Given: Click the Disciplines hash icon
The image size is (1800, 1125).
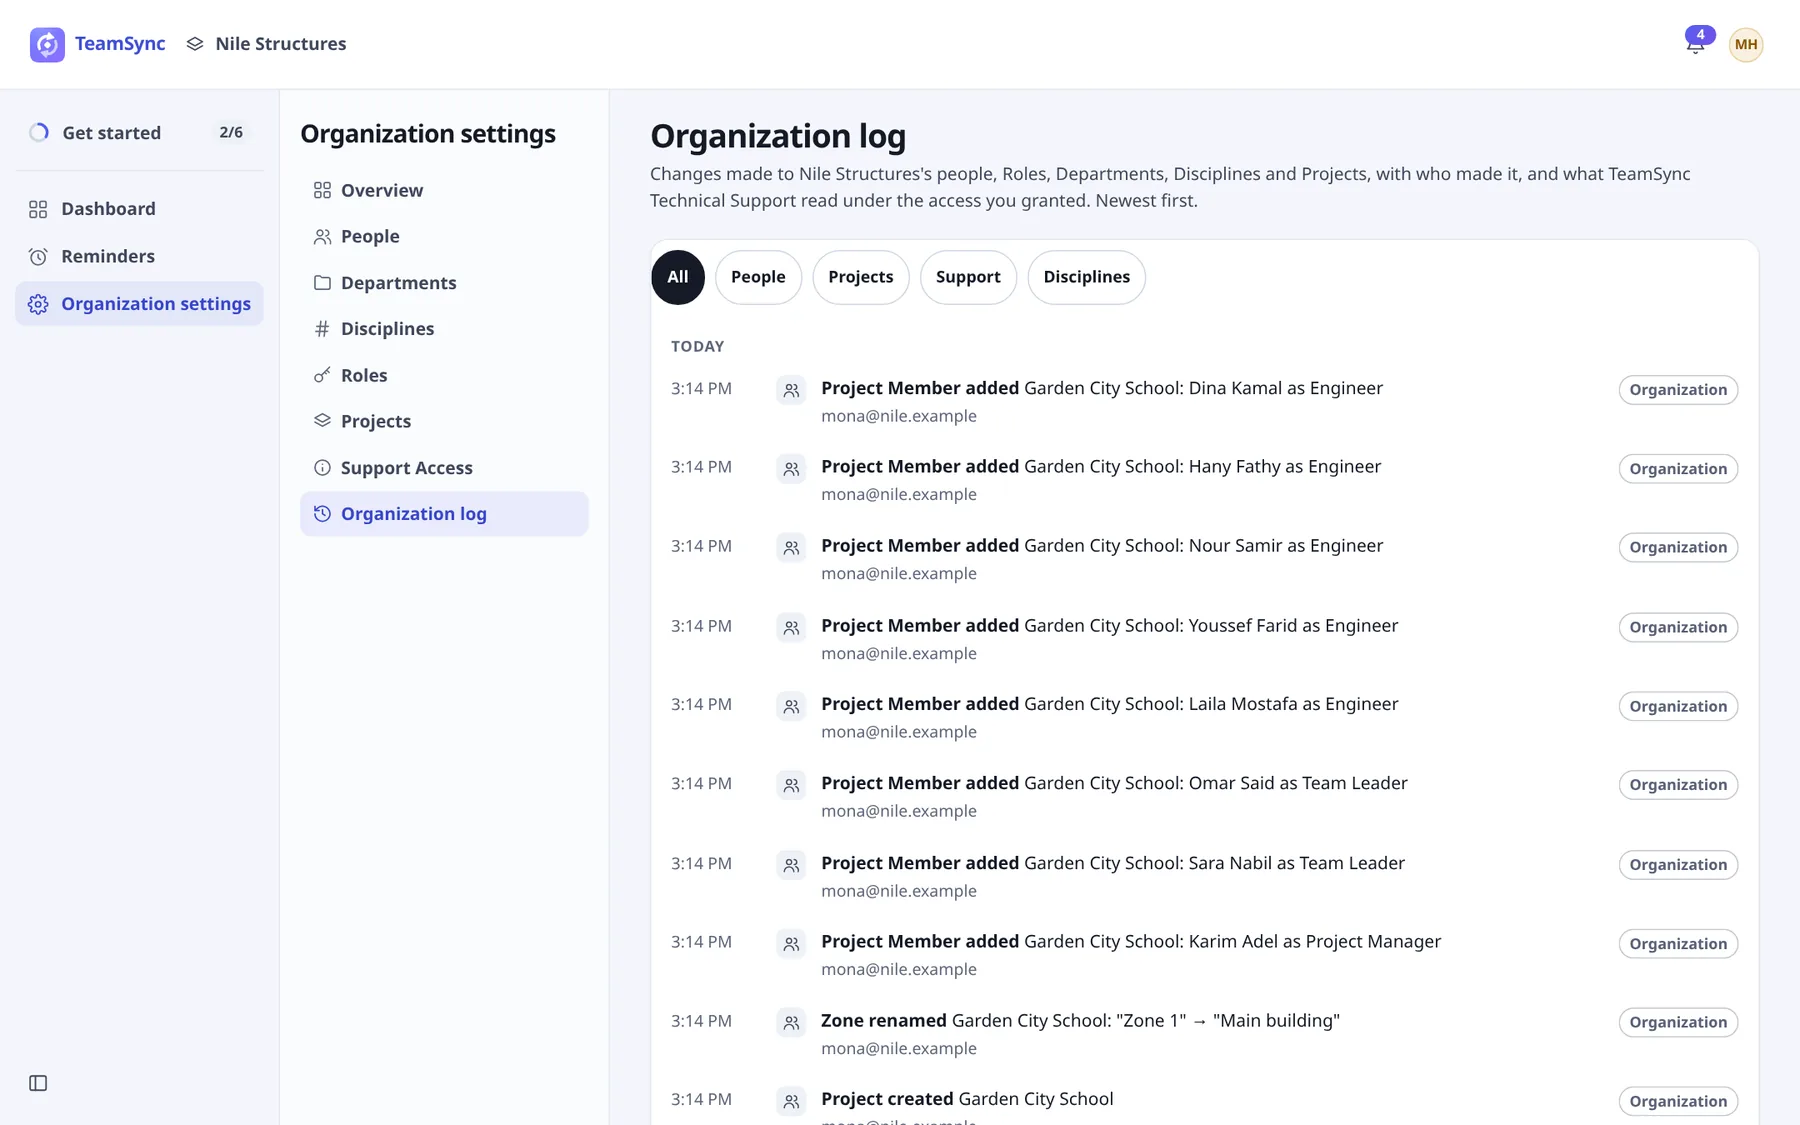Looking at the screenshot, I should coord(322,329).
